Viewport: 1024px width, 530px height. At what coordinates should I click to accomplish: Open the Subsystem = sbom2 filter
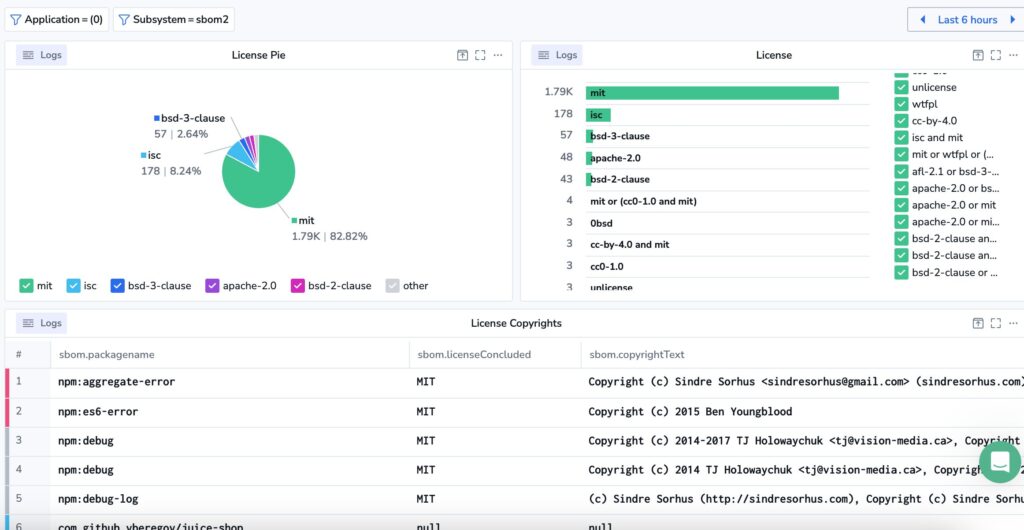[169, 20]
